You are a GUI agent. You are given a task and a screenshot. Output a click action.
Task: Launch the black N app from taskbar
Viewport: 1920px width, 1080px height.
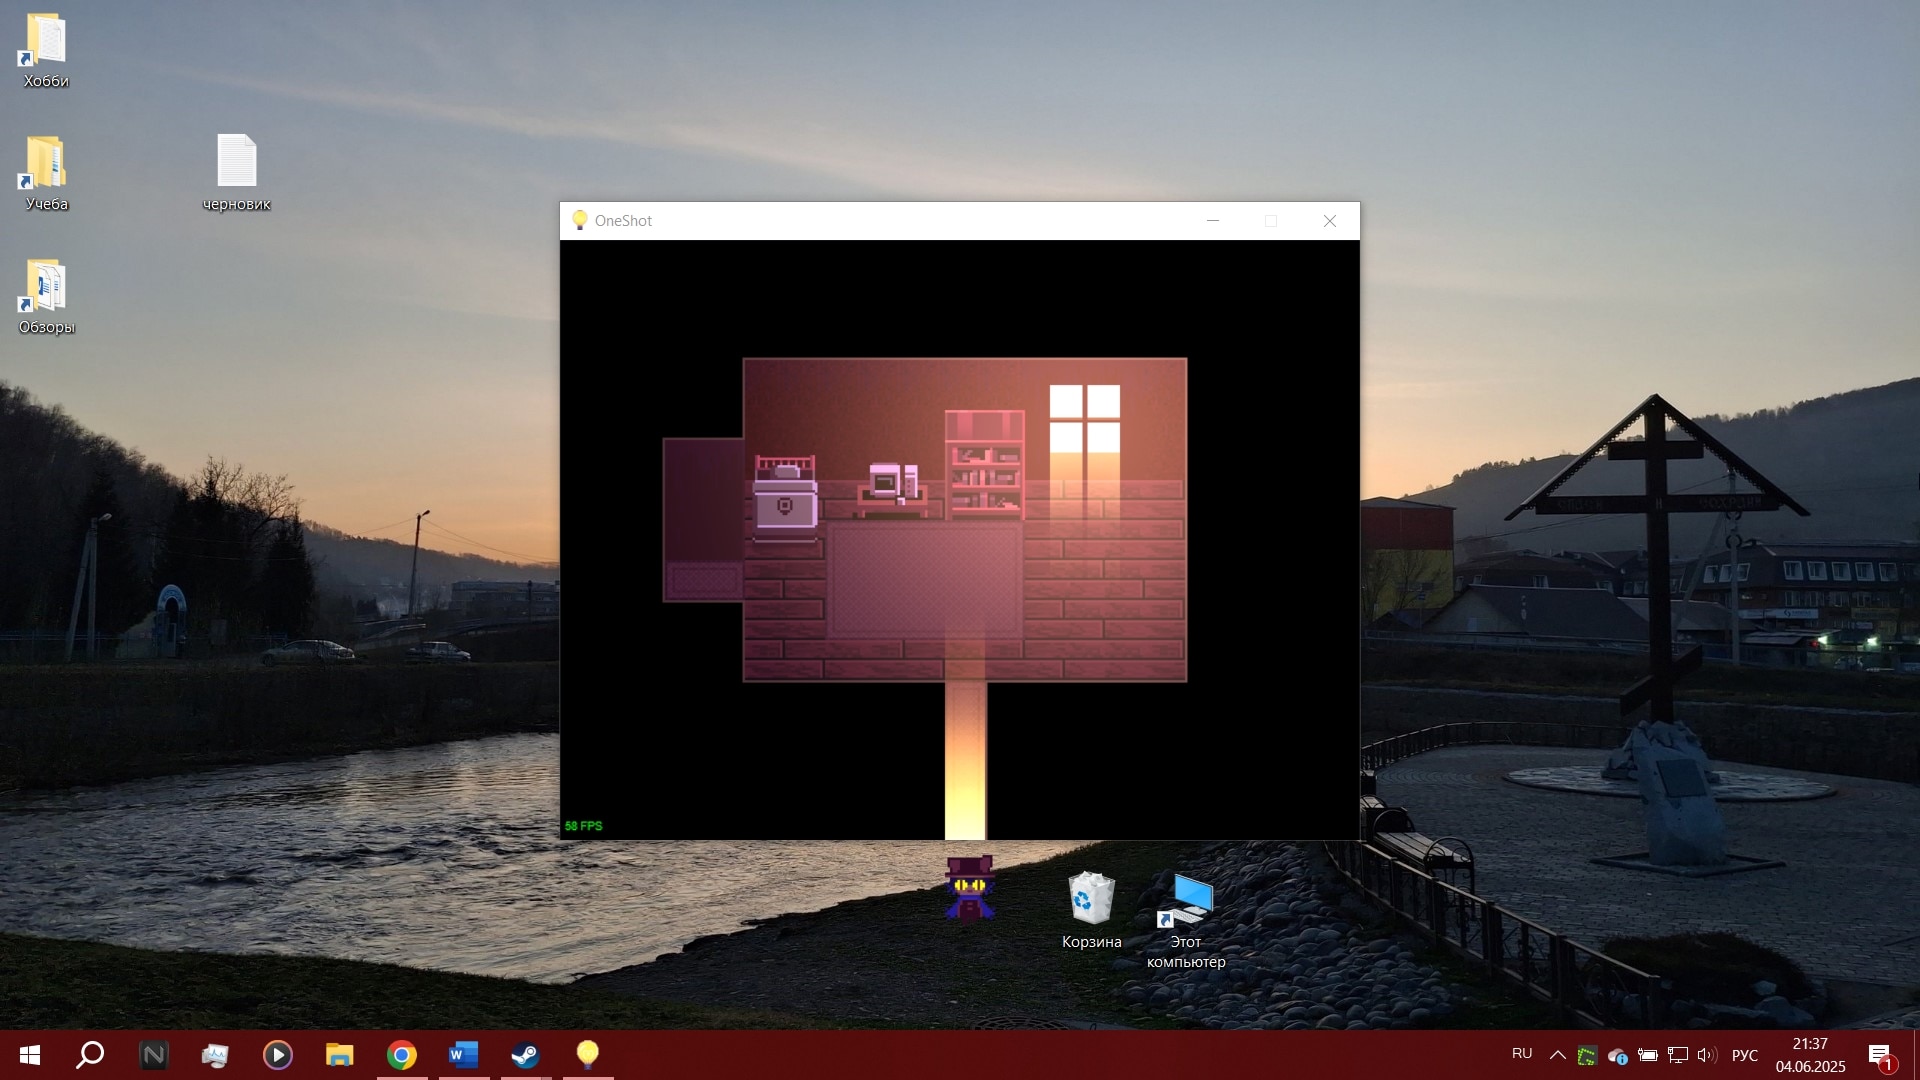coord(154,1055)
